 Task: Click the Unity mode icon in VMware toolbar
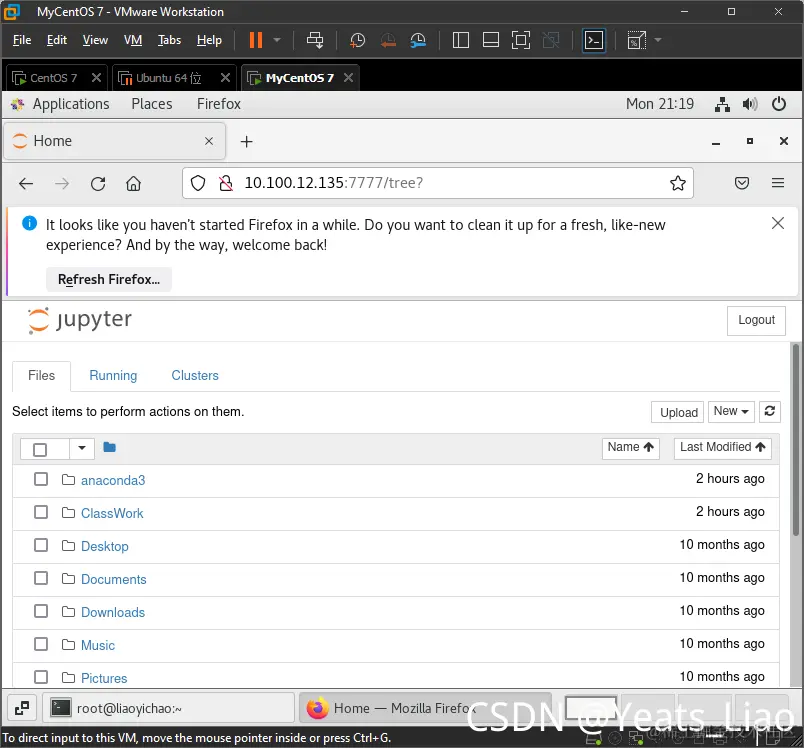click(551, 40)
